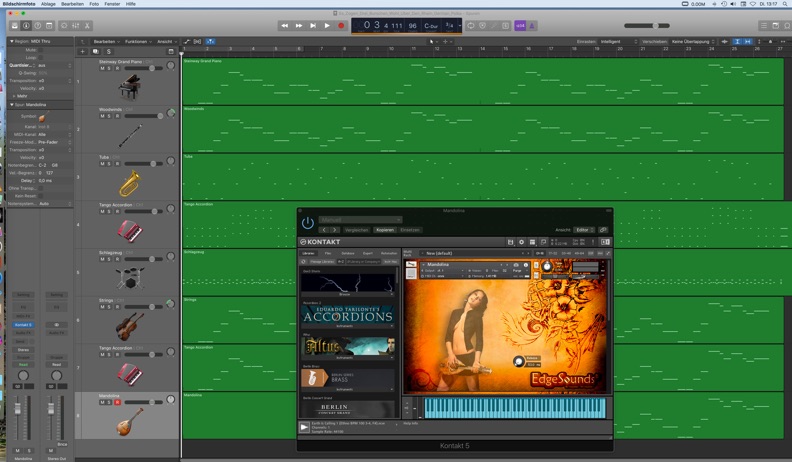Open Bearbeiten in macOS menu bar
This screenshot has height=462, width=792.
click(72, 4)
